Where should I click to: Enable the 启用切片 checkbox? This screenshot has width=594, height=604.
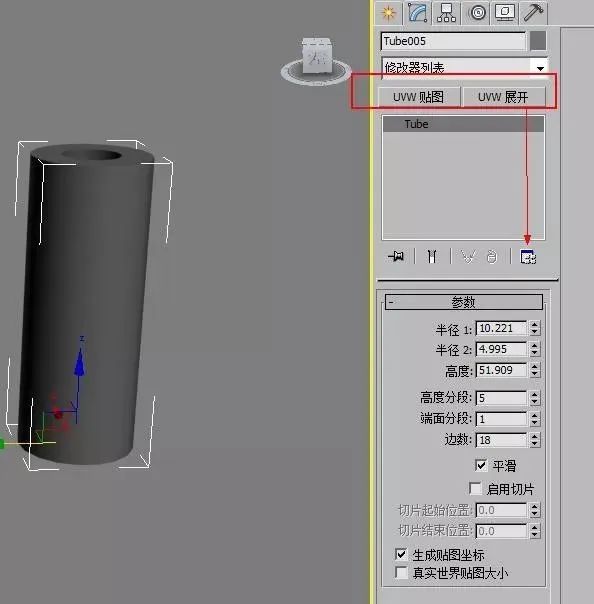[x=475, y=488]
